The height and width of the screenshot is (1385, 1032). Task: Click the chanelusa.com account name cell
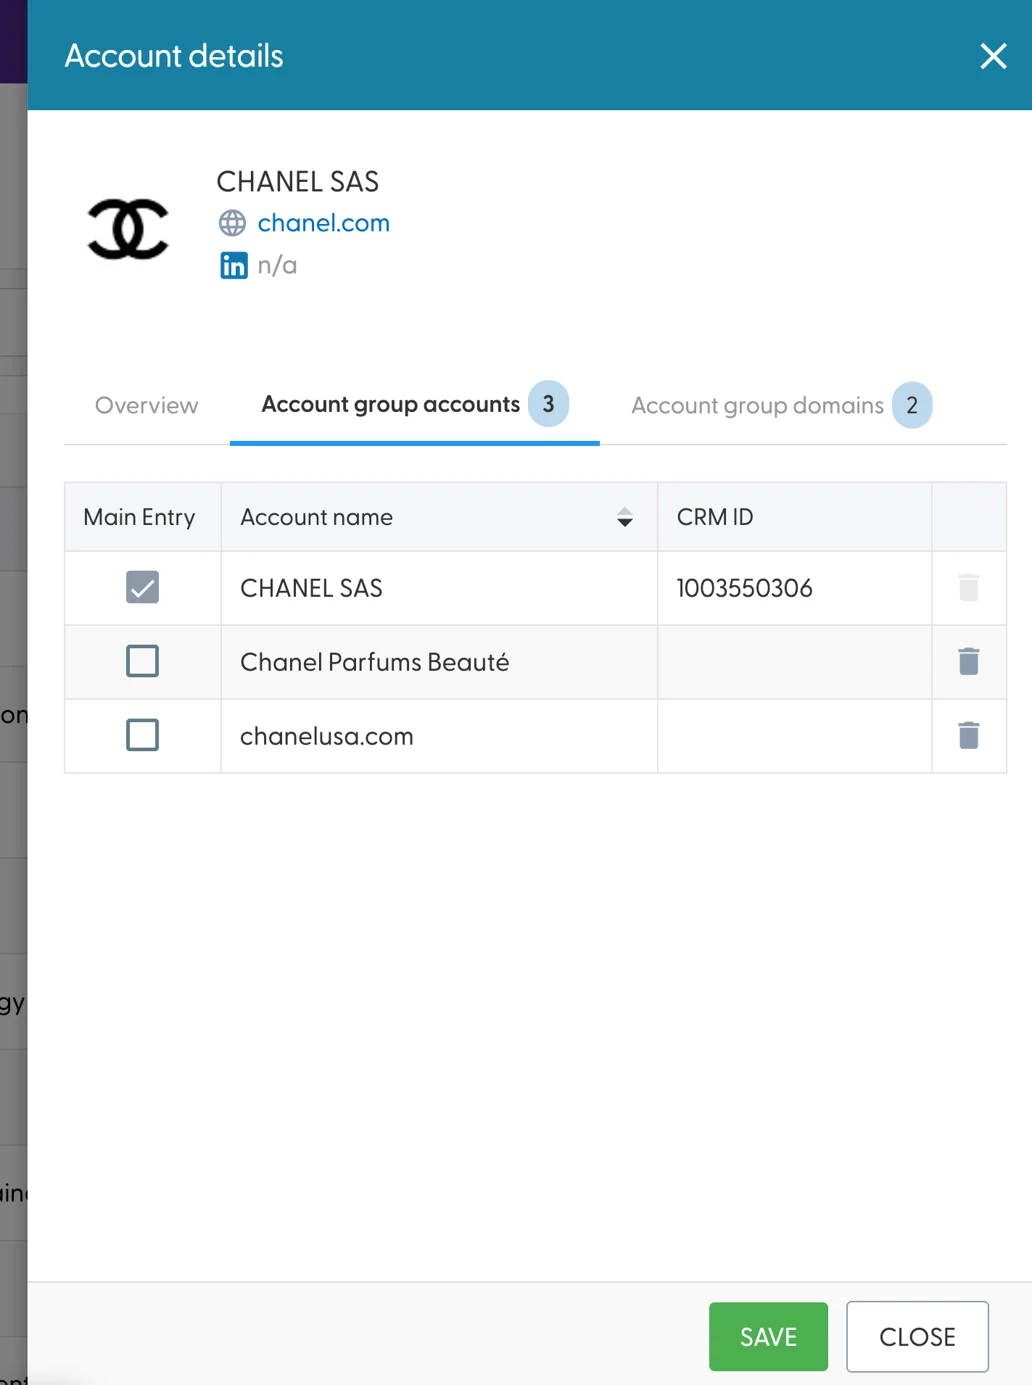click(x=439, y=736)
